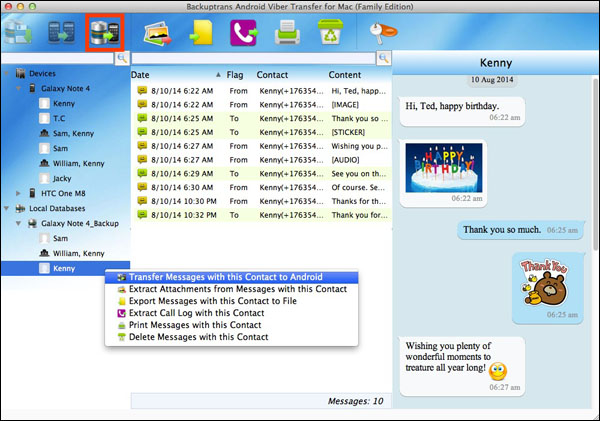The height and width of the screenshot is (421, 600).
Task: Select the 6:22 AM 'Hi, Ted, happ...' message row
Action: pyautogui.click(x=263, y=91)
